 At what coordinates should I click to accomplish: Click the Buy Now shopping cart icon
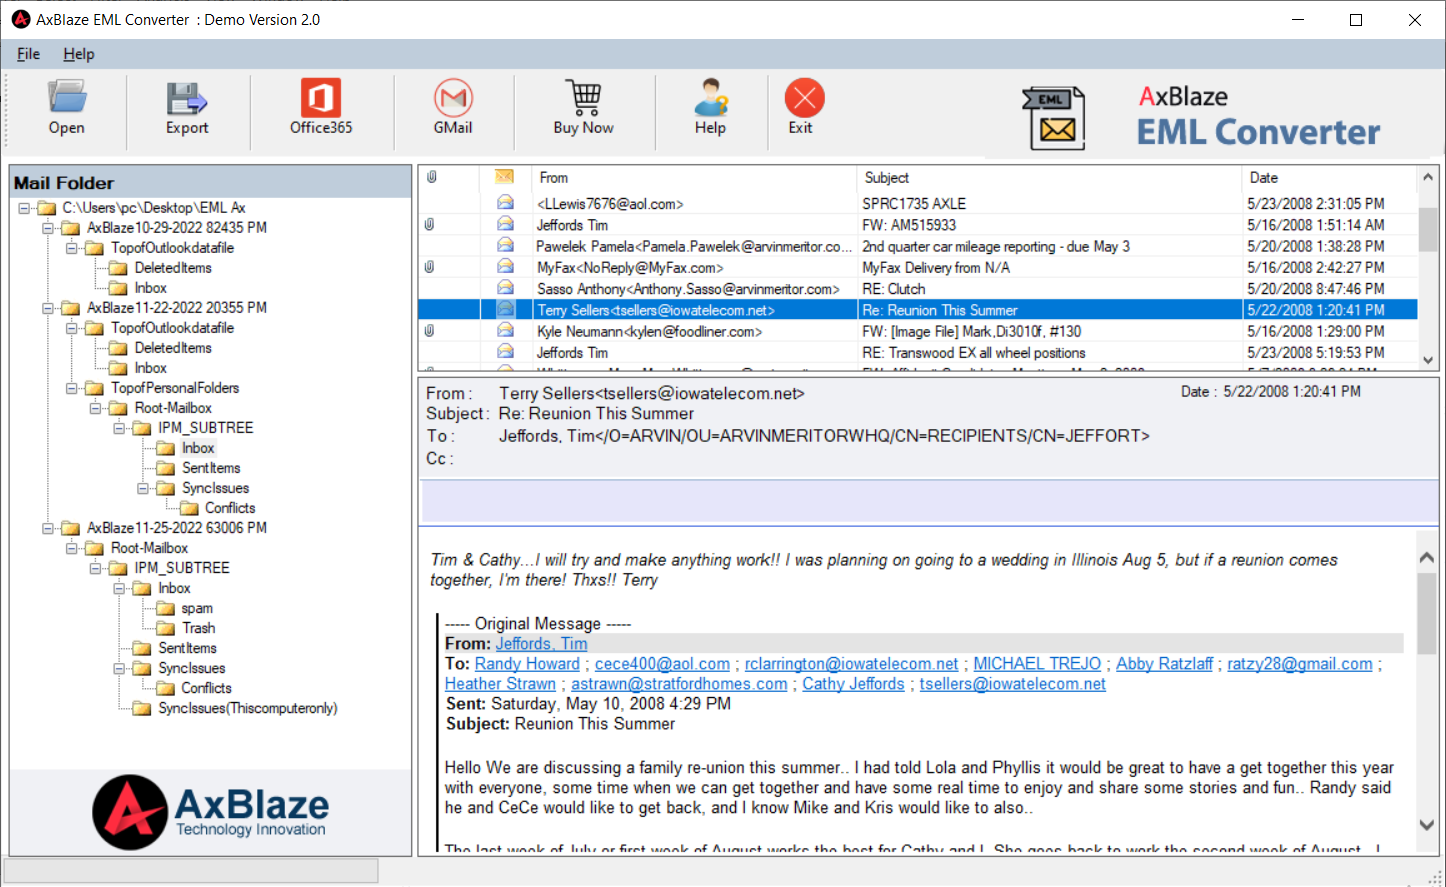(x=584, y=97)
